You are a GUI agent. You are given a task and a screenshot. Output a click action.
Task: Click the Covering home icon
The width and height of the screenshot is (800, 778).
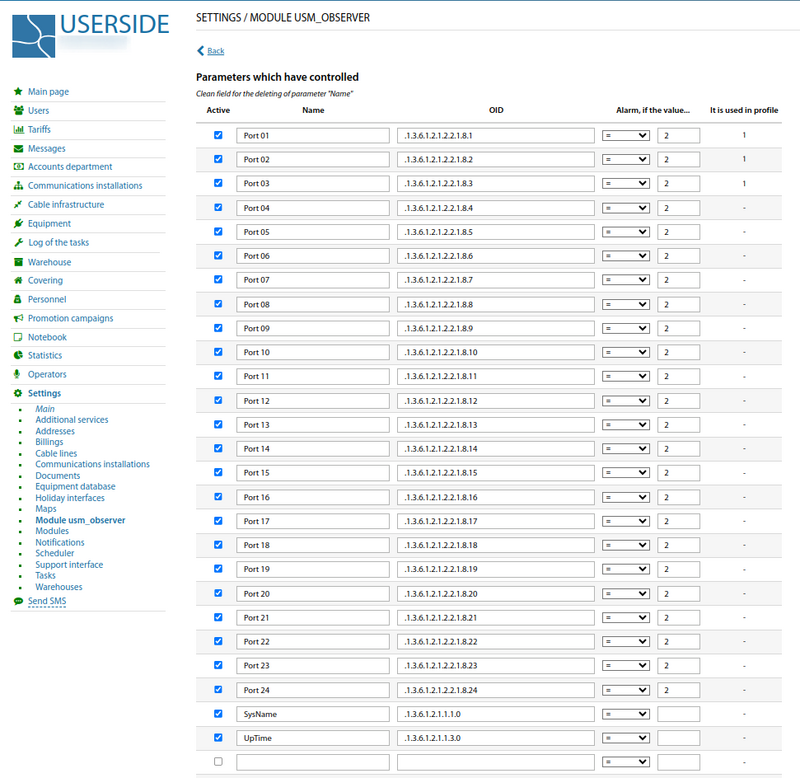[18, 281]
